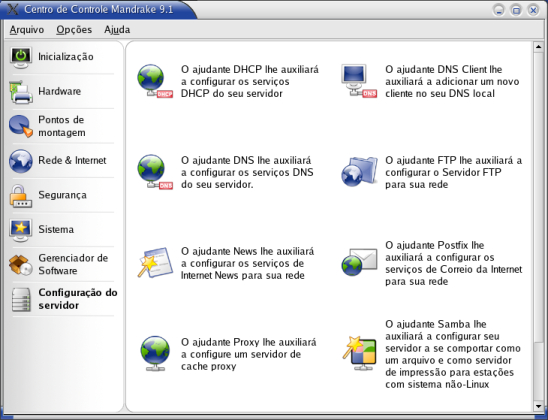Minimize the Centro de Controle window
The width and height of the screenshot is (548, 420).
(499, 10)
